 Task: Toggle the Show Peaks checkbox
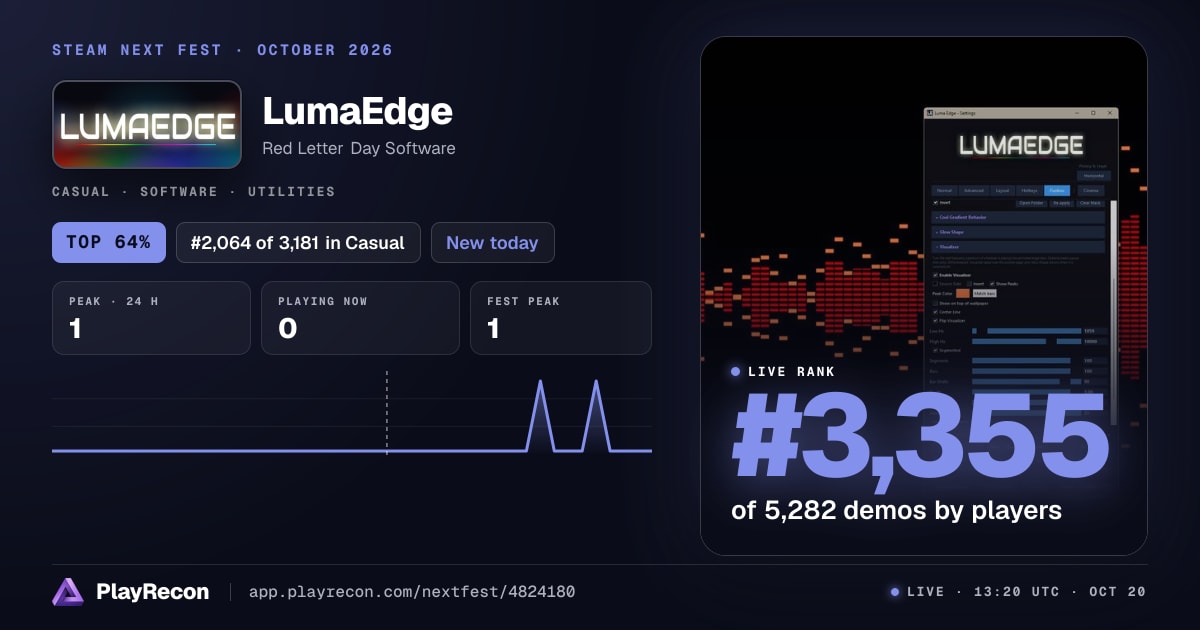[992, 284]
